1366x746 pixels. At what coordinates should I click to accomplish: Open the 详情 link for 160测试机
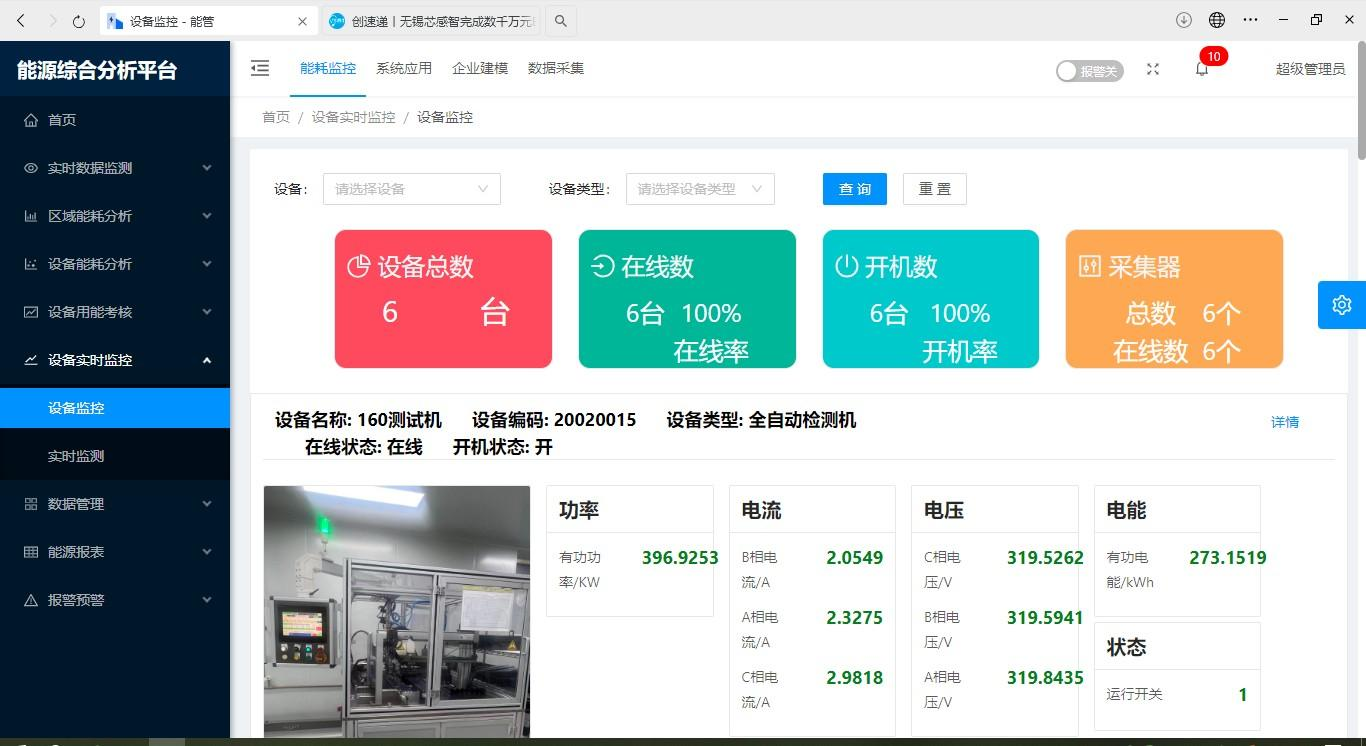[x=1284, y=422]
